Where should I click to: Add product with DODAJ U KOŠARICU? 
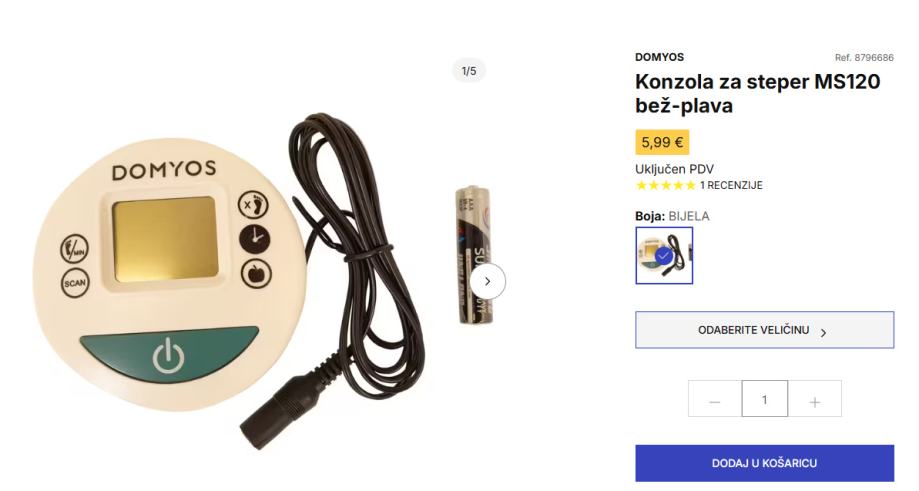tap(764, 463)
